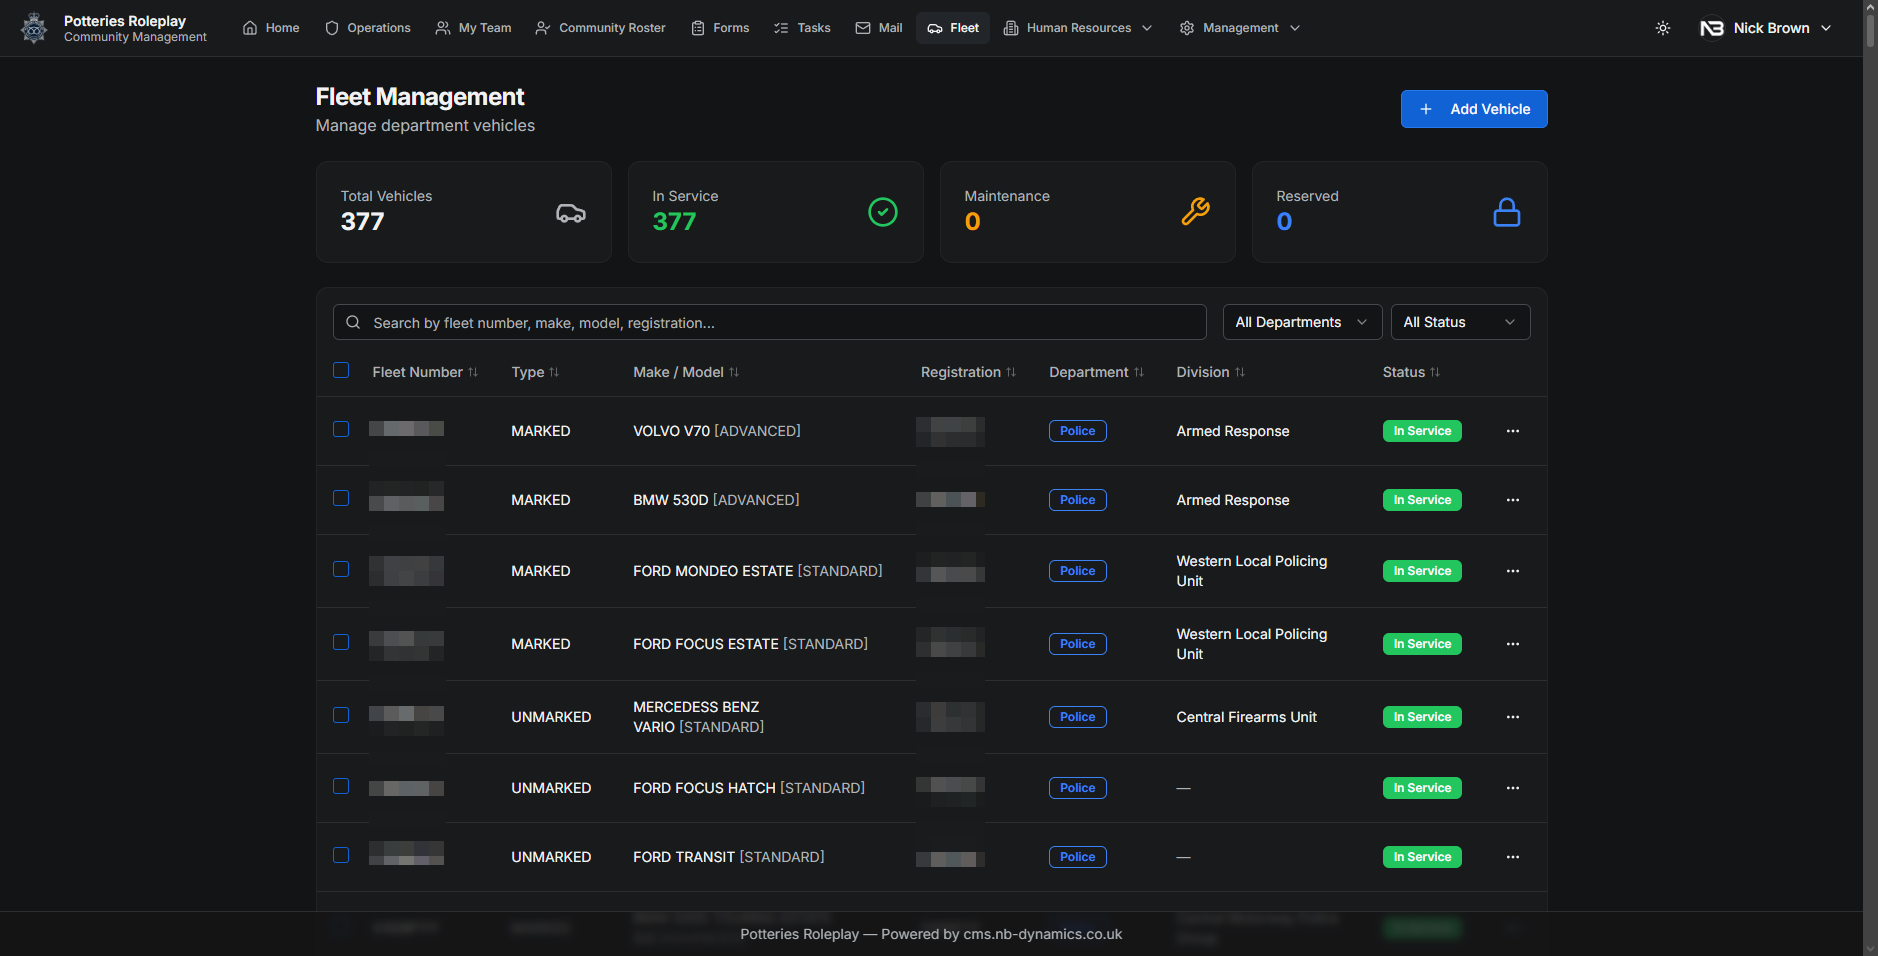Open row actions for FORD TRANSIT
Screen dimensions: 1878x956
pos(1513,857)
